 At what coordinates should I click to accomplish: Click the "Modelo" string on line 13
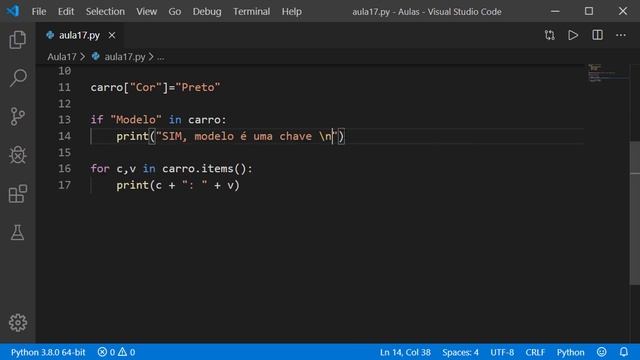coord(136,120)
